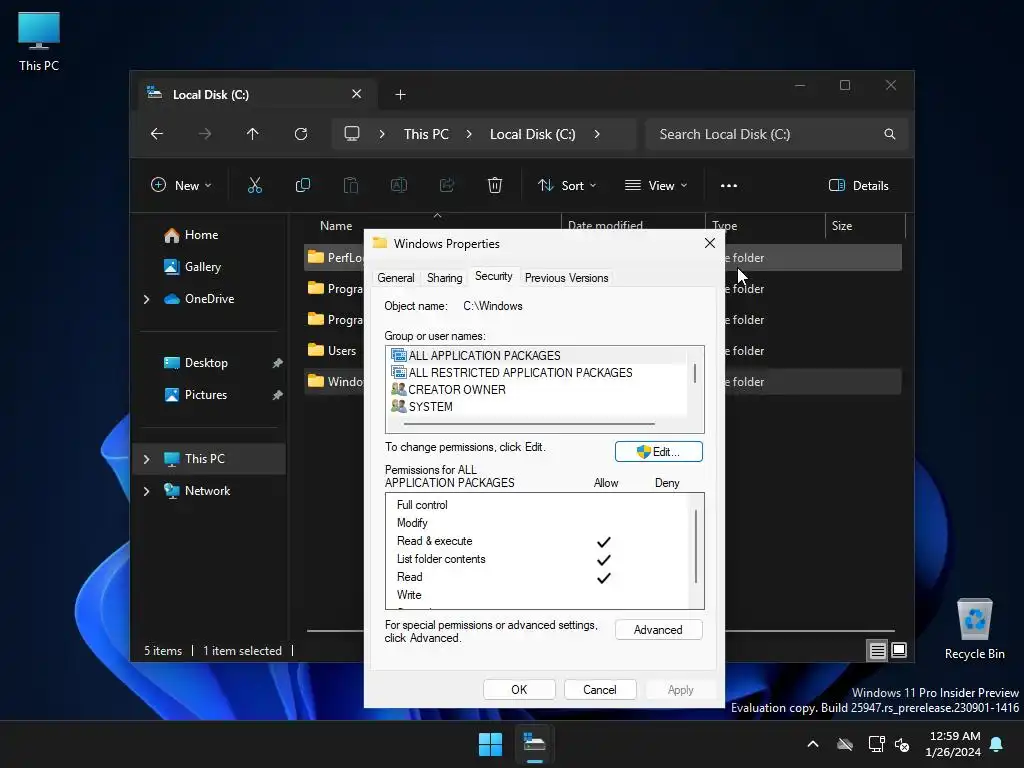Open the Recycle Bin desktop icon
This screenshot has height=768, width=1024.
point(974,629)
